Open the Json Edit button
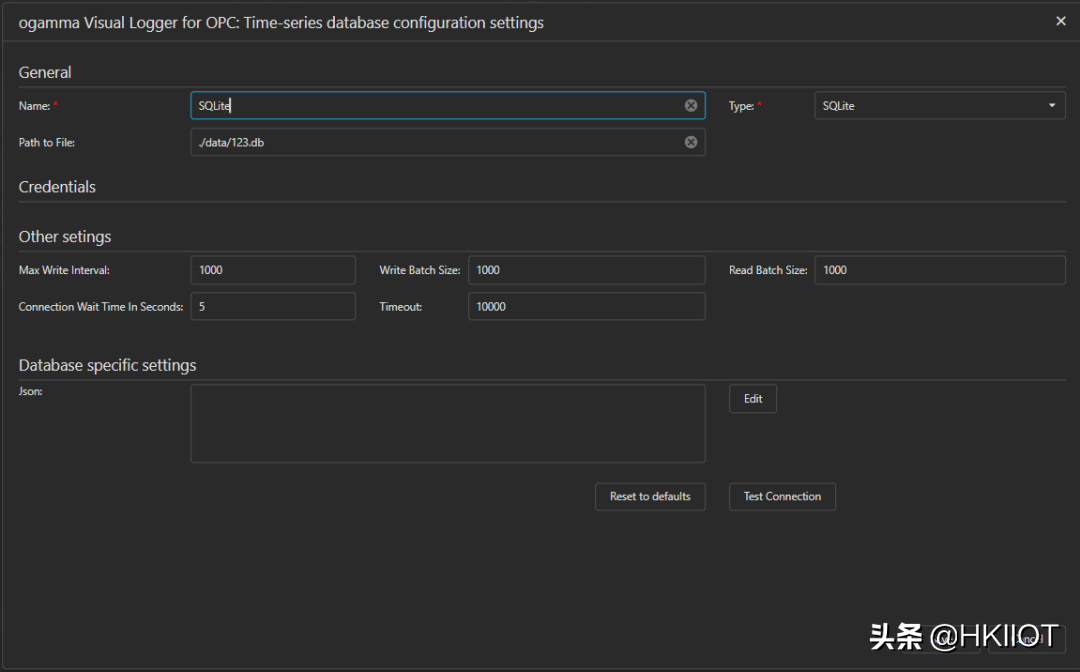Image resolution: width=1080 pixels, height=672 pixels. (753, 399)
